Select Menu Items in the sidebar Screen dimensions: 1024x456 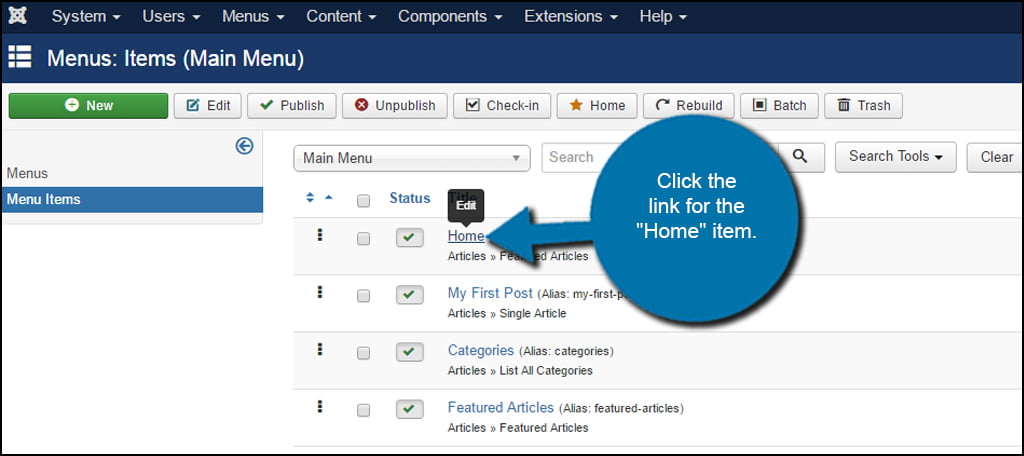pyautogui.click(x=132, y=199)
